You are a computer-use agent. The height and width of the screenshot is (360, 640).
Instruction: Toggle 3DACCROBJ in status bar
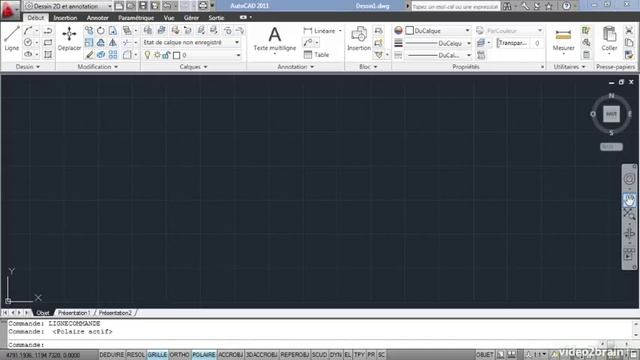262,355
